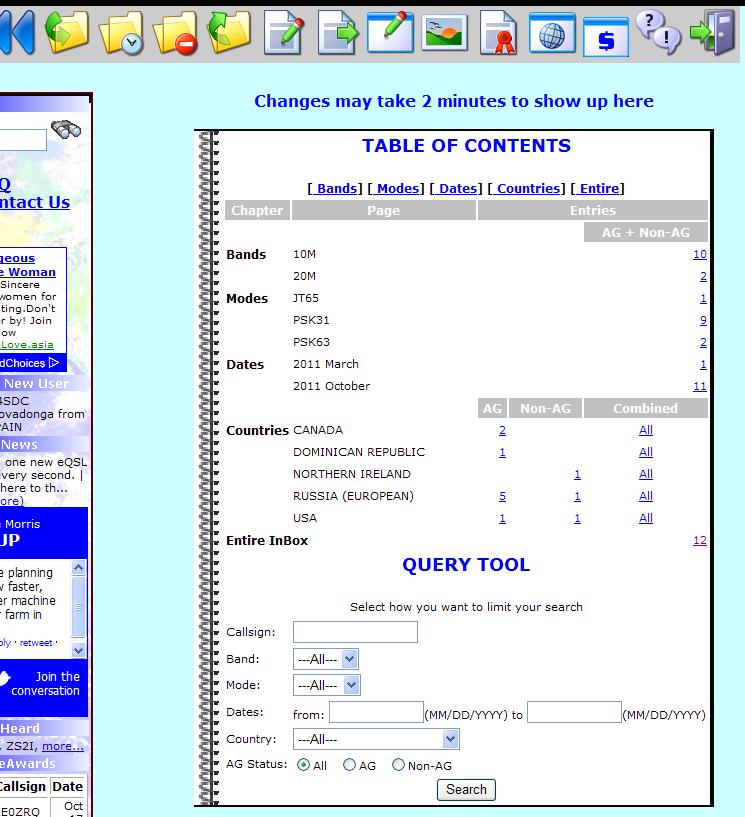Image resolution: width=745 pixels, height=817 pixels.
Task: Jump to the Bands section link
Action: [x=337, y=188]
